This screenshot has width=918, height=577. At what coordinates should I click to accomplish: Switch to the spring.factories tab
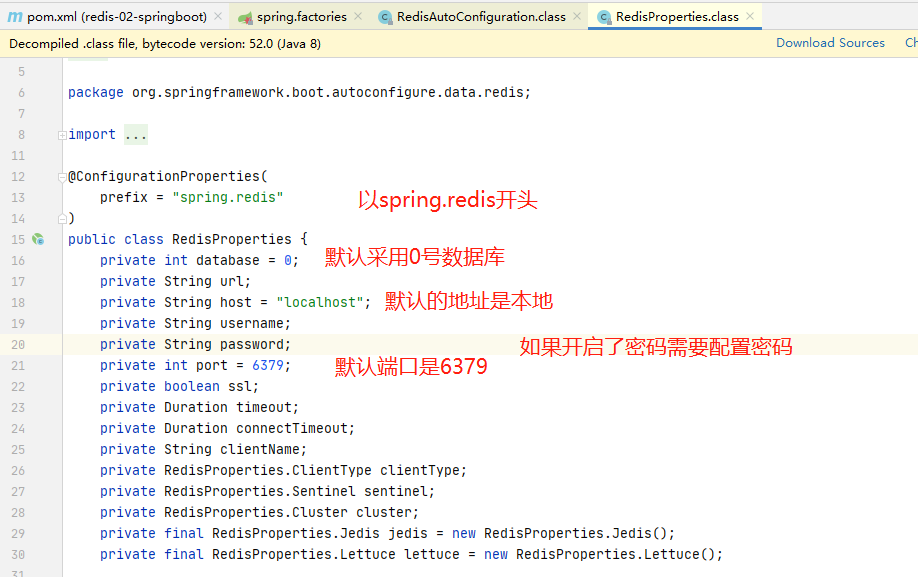300,16
